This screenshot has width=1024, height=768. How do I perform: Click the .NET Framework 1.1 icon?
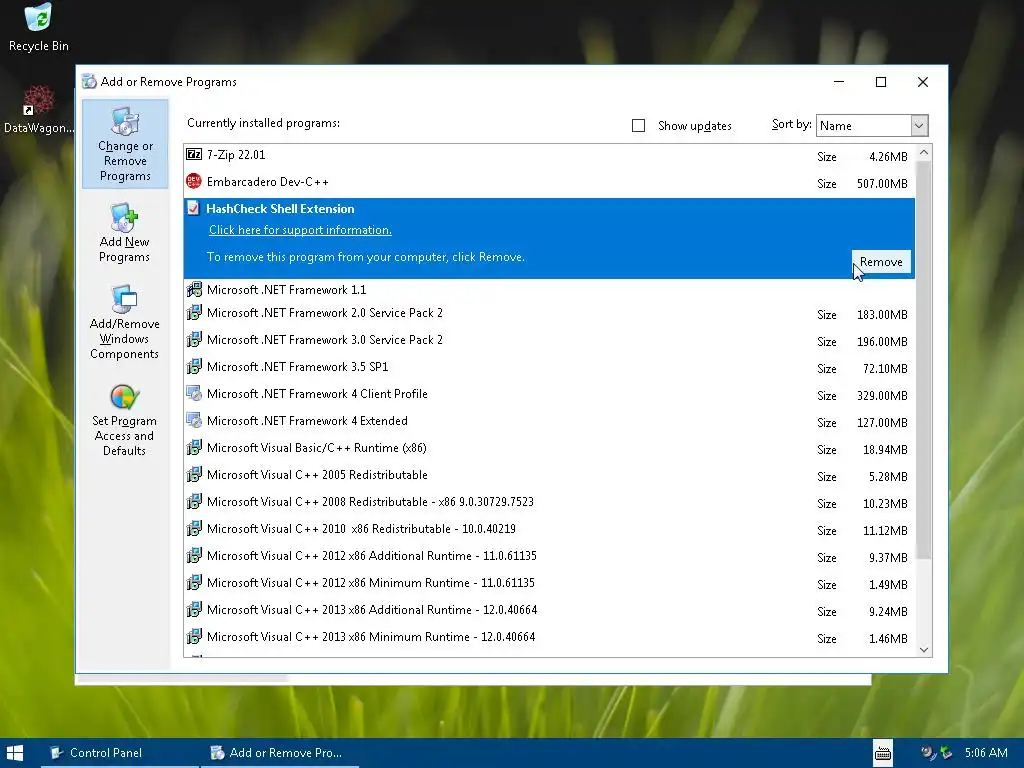[194, 289]
